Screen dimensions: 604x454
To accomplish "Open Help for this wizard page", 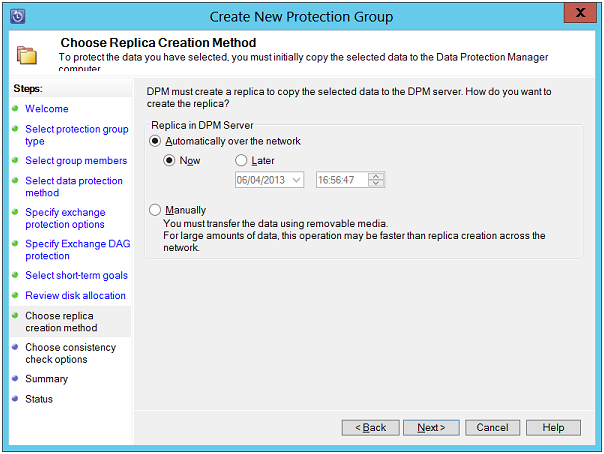I will tap(553, 427).
